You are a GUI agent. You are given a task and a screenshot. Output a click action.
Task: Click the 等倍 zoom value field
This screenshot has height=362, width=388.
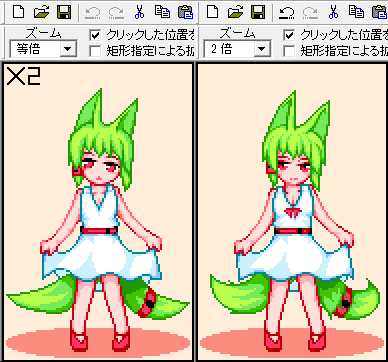click(x=35, y=49)
